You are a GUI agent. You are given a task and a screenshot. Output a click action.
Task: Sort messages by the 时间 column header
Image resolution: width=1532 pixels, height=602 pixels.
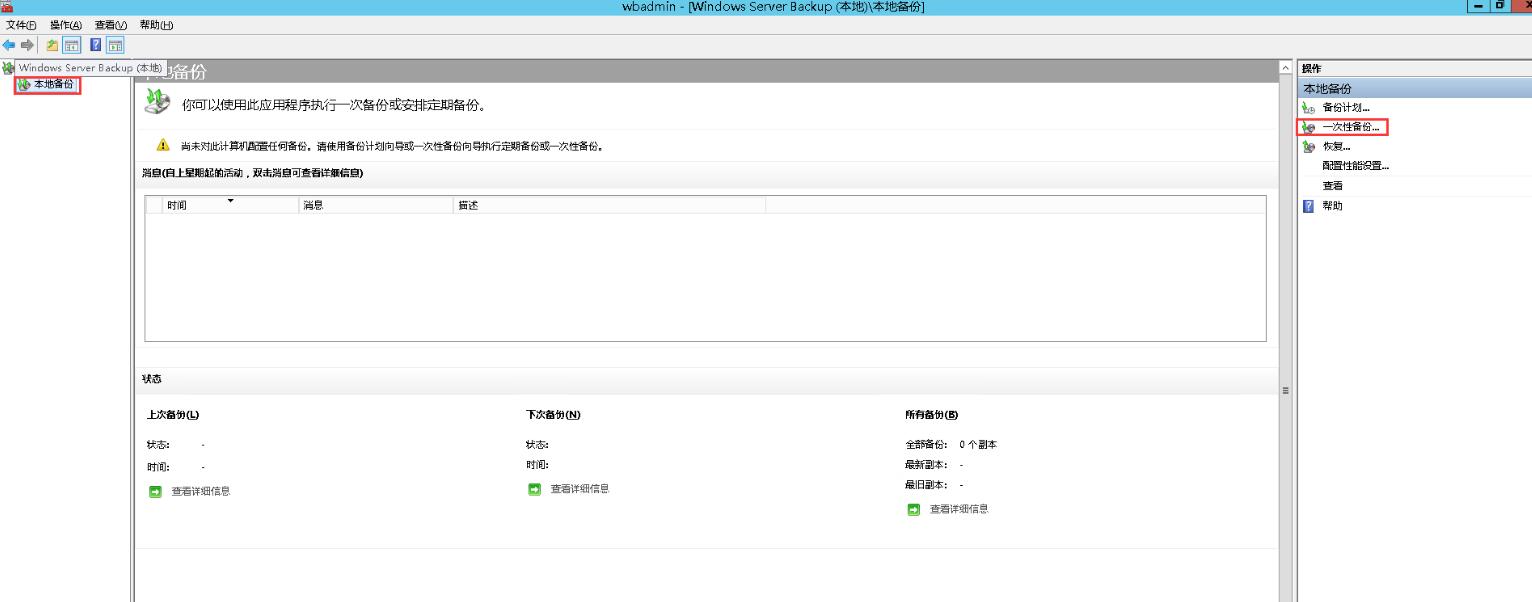coord(231,205)
